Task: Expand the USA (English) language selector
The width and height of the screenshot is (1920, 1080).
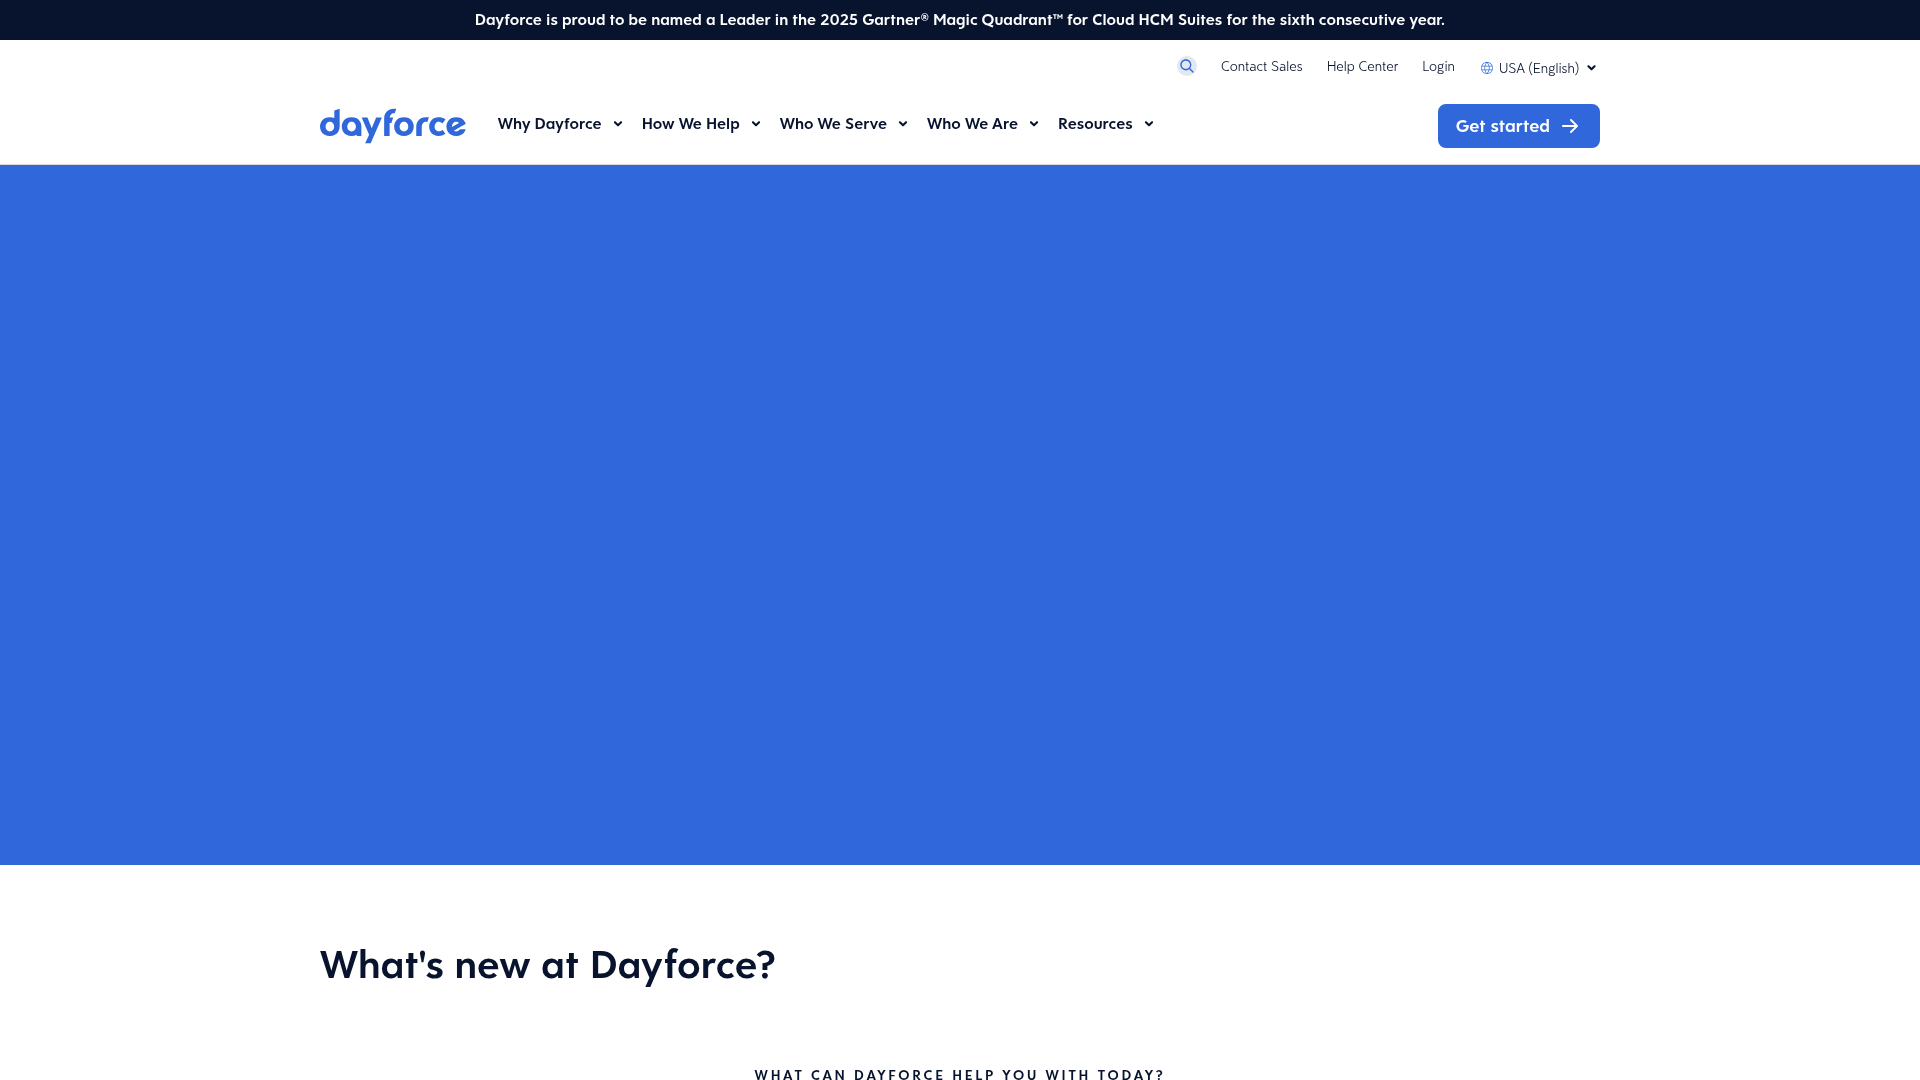Action: click(x=1538, y=68)
